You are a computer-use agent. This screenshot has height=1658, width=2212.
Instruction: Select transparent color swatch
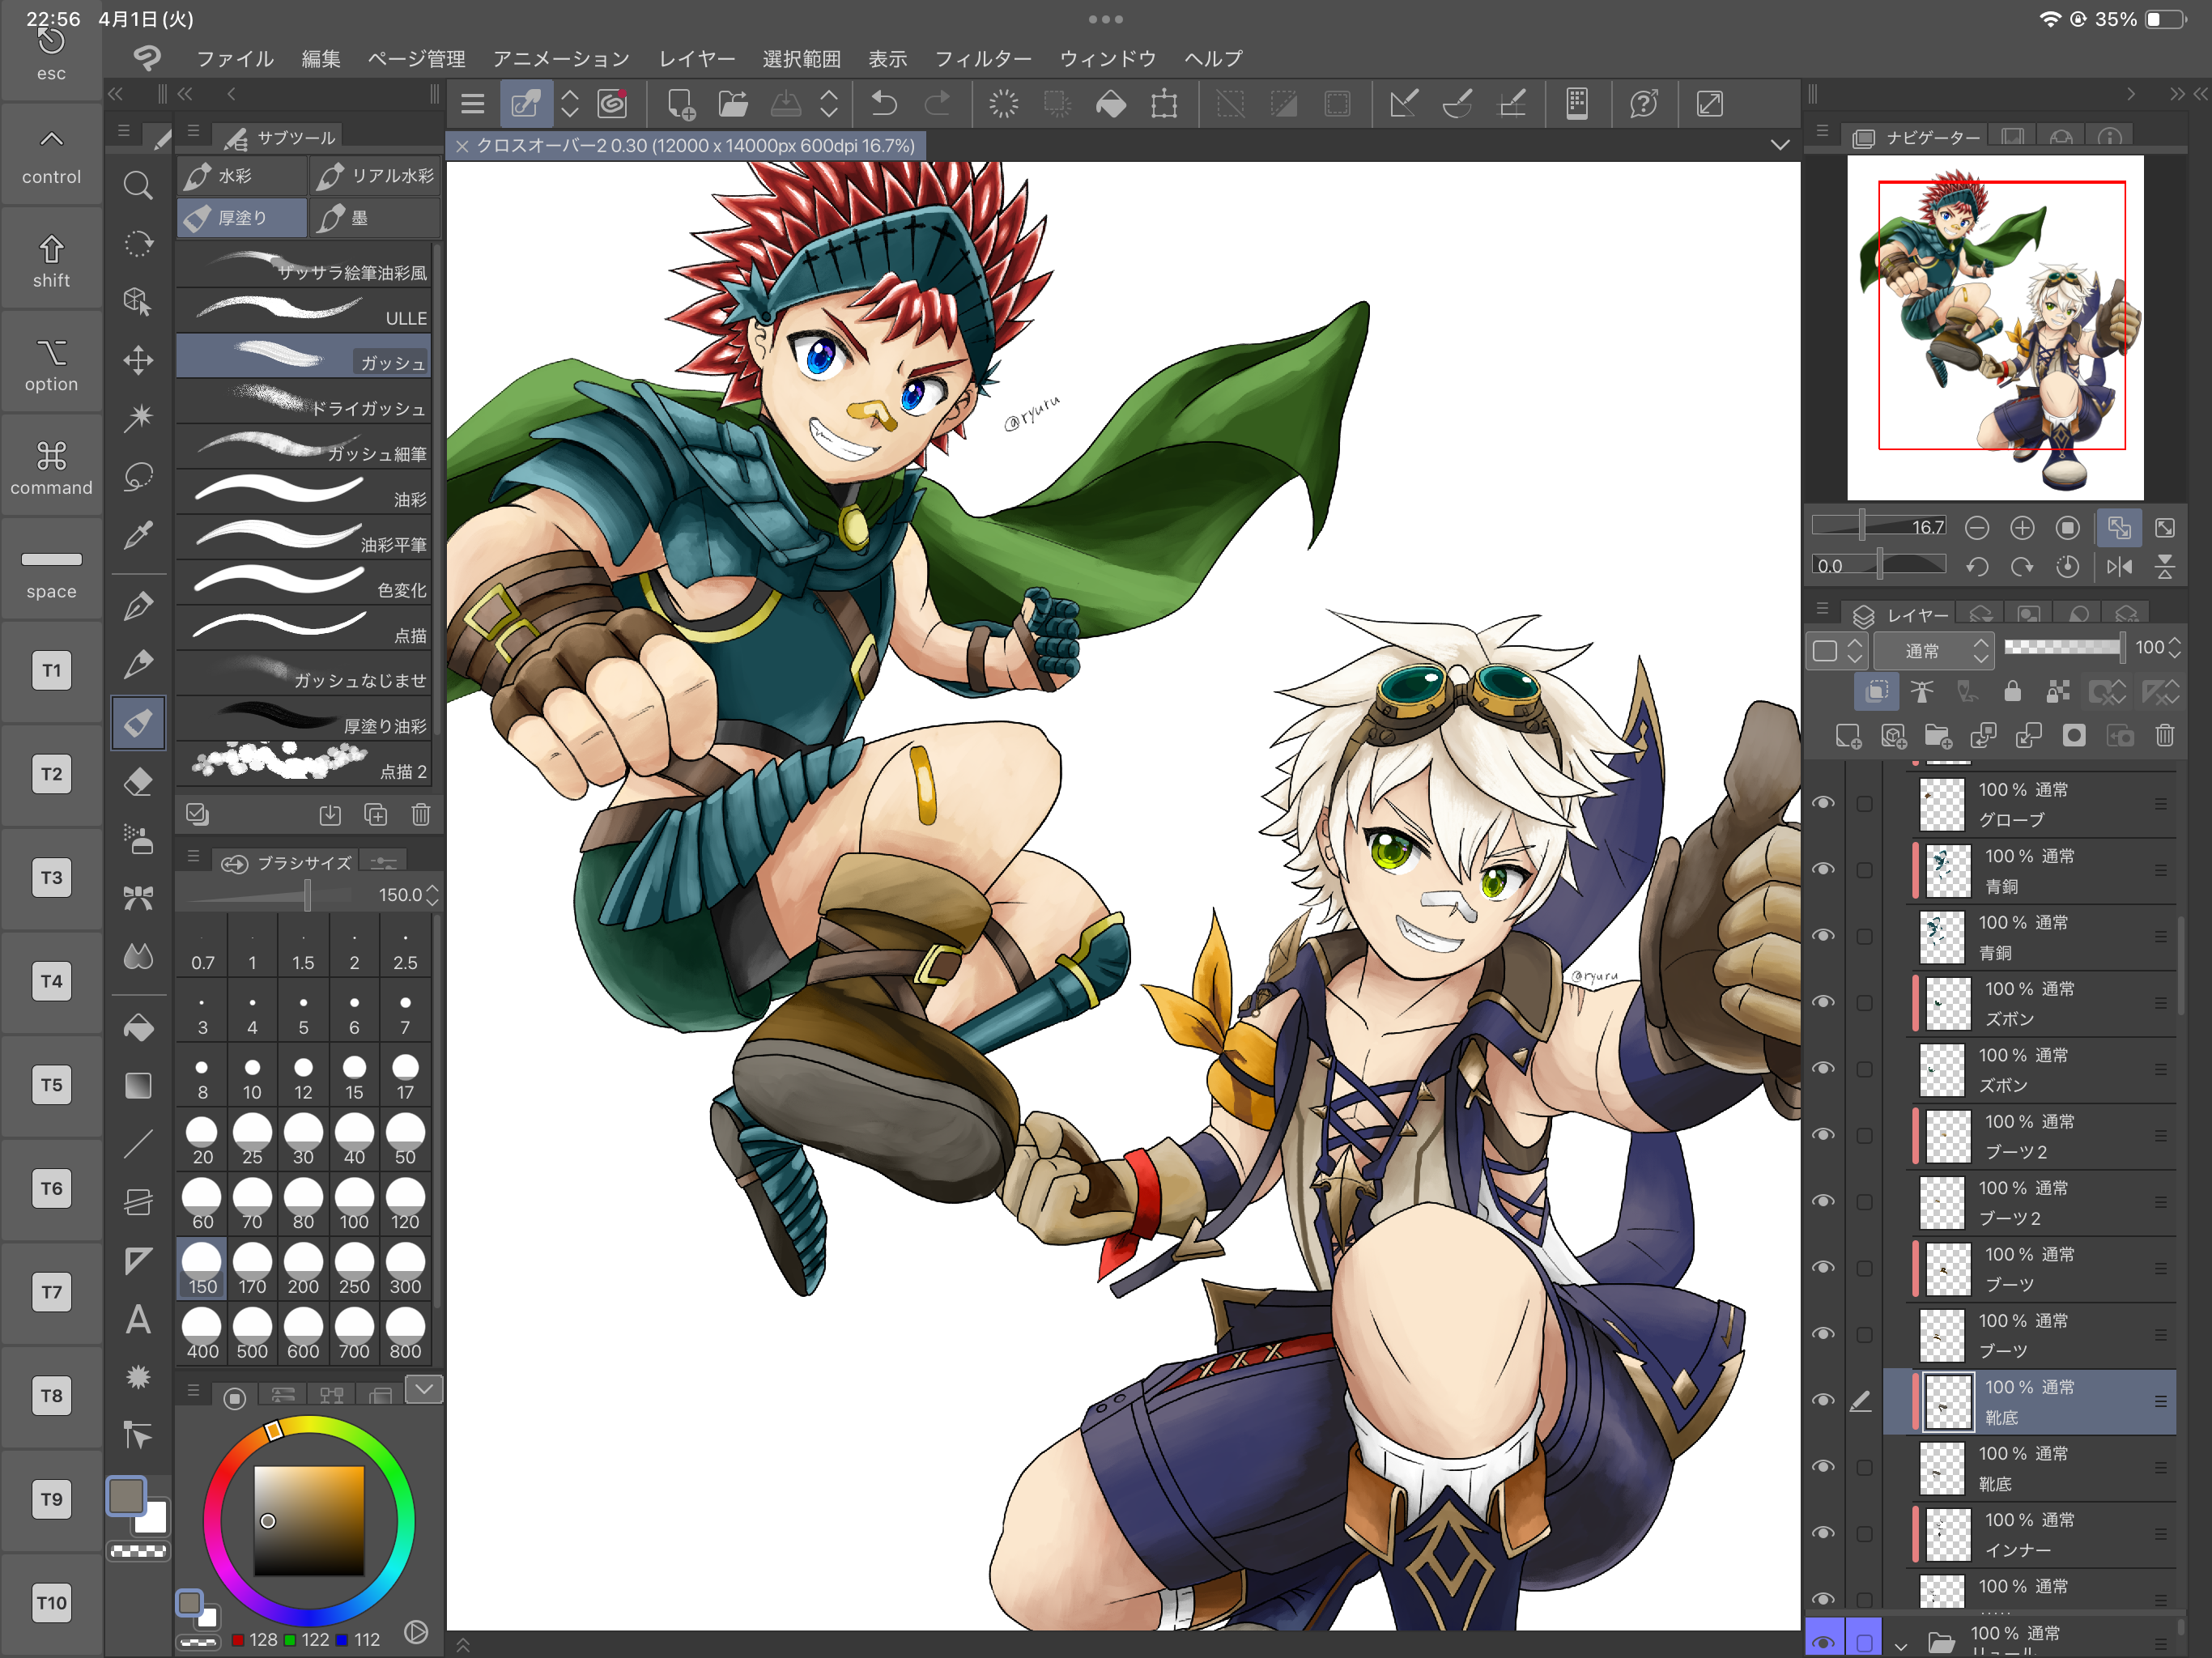(138, 1552)
